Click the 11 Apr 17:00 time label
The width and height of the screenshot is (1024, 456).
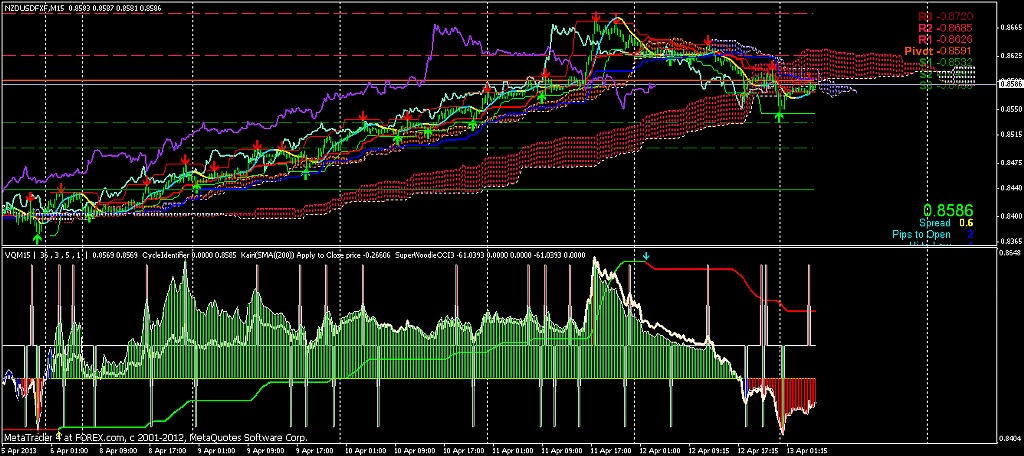[x=610, y=451]
